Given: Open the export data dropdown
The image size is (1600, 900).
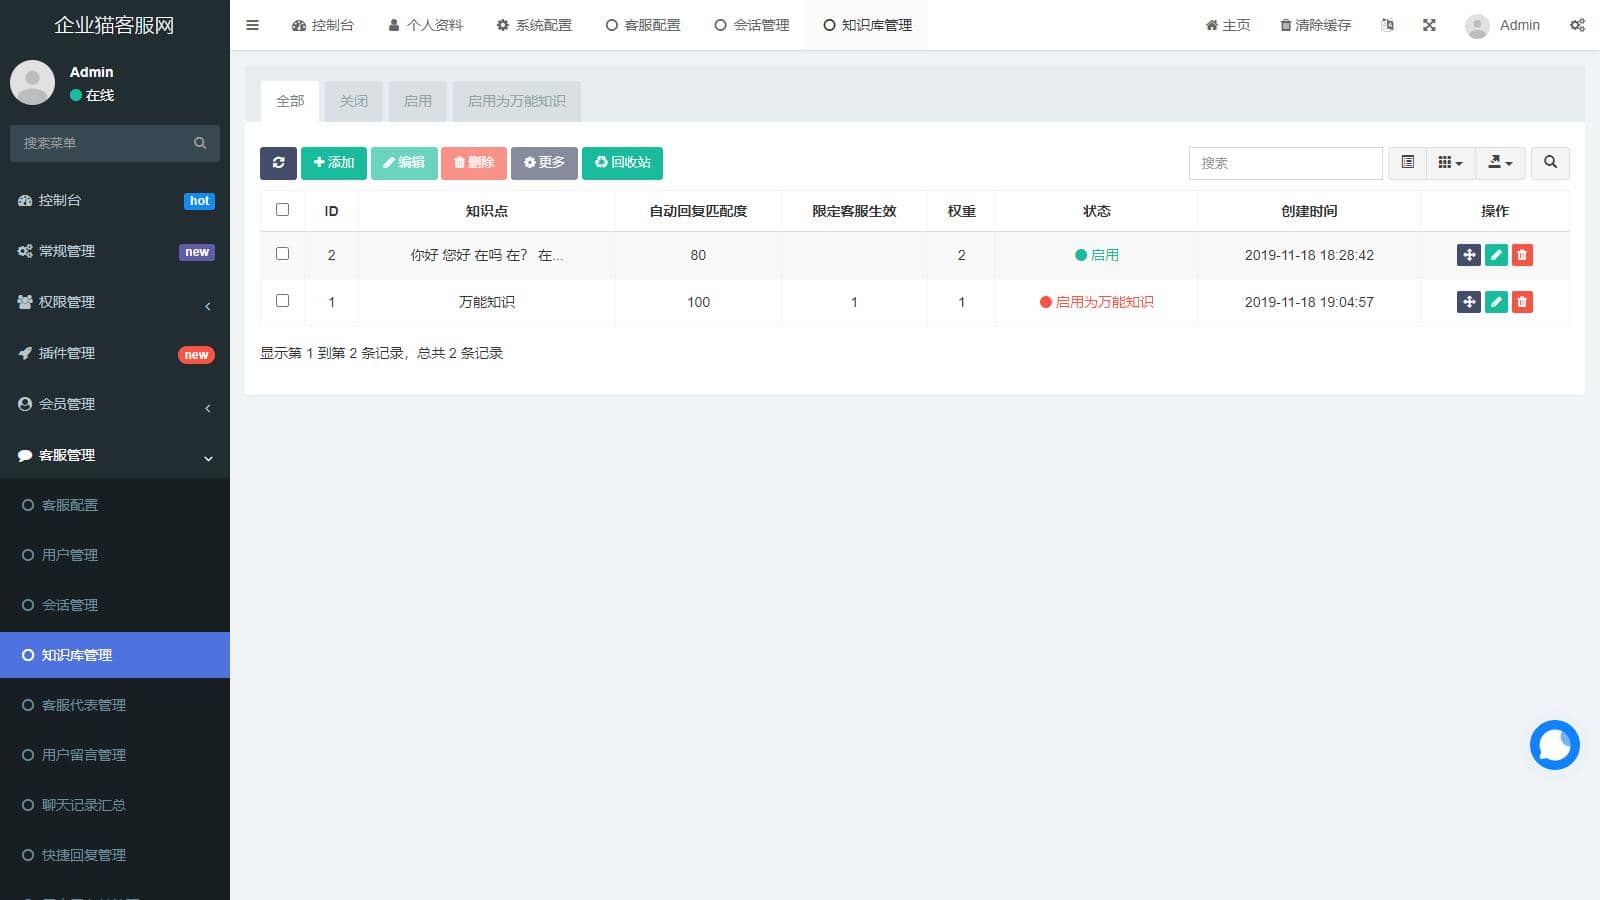Looking at the screenshot, I should [x=1500, y=163].
